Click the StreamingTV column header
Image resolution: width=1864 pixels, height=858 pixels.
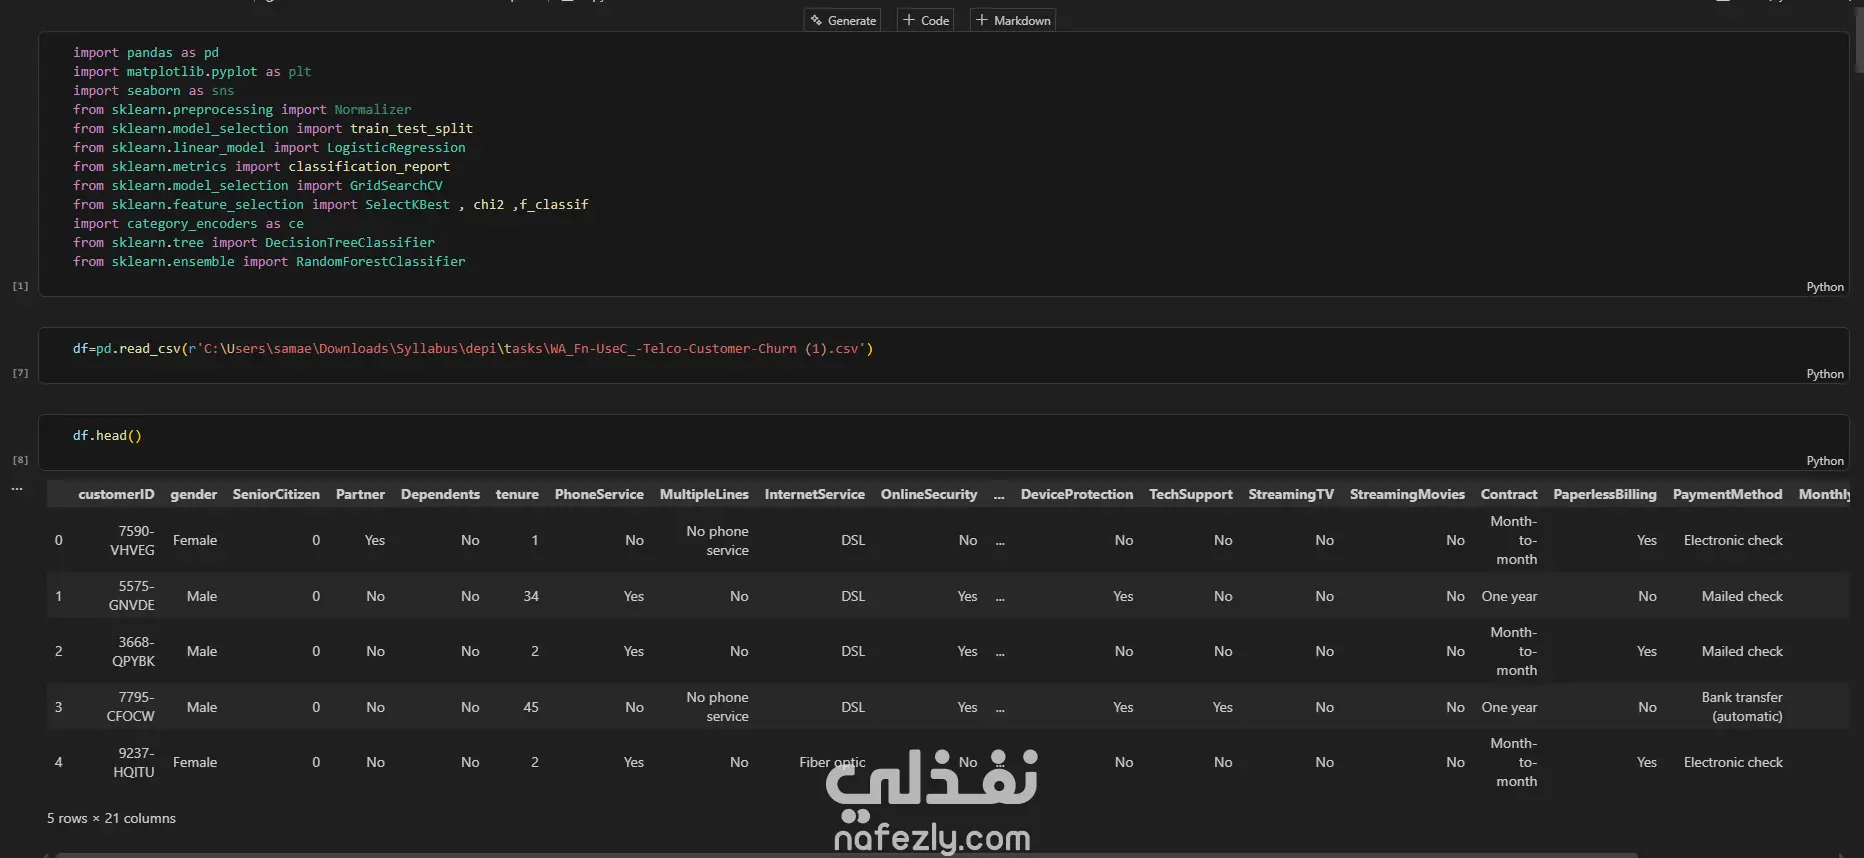click(1291, 494)
